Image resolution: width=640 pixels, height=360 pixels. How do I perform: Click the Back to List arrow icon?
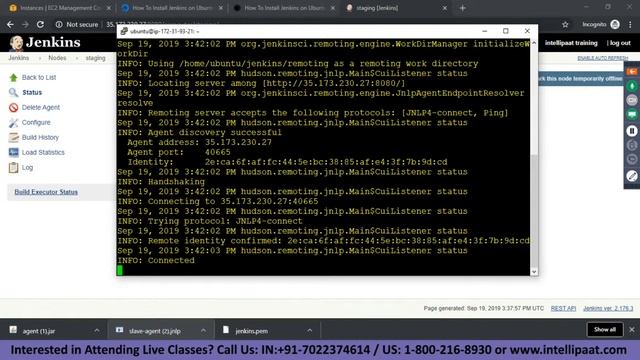13,77
